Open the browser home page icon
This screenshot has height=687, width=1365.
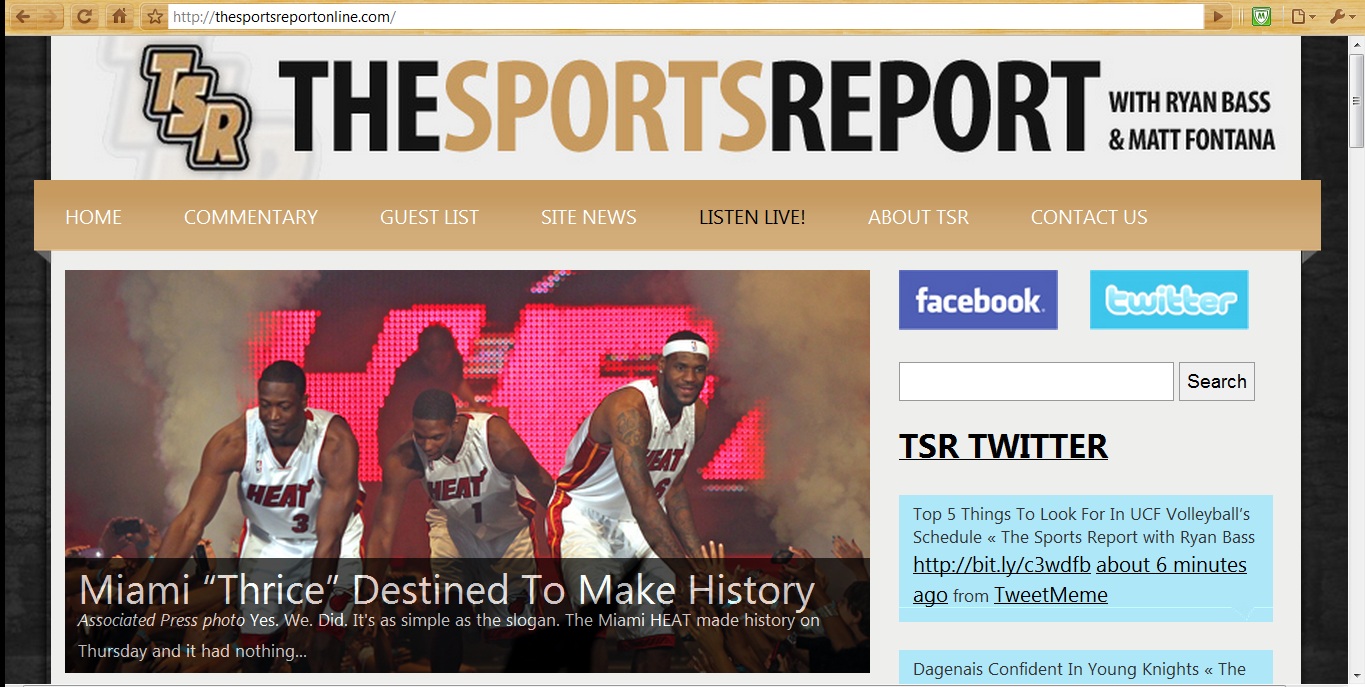click(x=119, y=16)
